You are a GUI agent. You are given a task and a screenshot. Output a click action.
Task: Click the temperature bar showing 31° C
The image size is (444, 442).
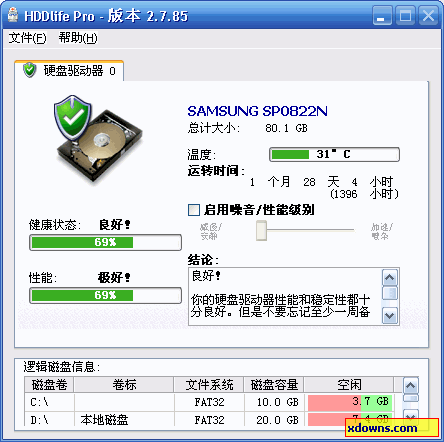point(334,154)
